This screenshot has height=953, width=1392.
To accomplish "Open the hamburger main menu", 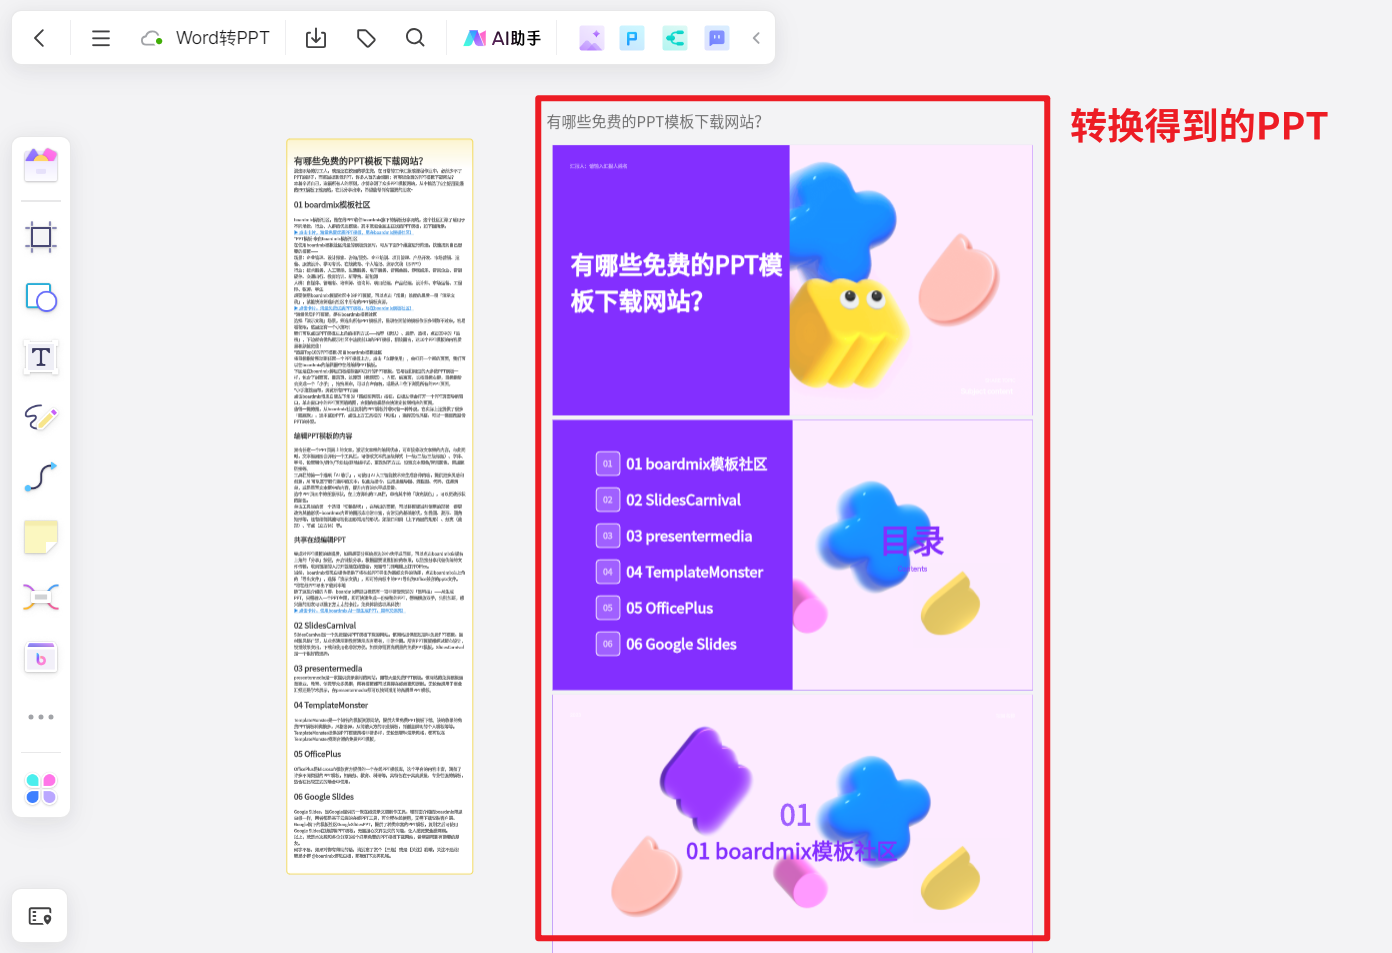I will click(100, 37).
